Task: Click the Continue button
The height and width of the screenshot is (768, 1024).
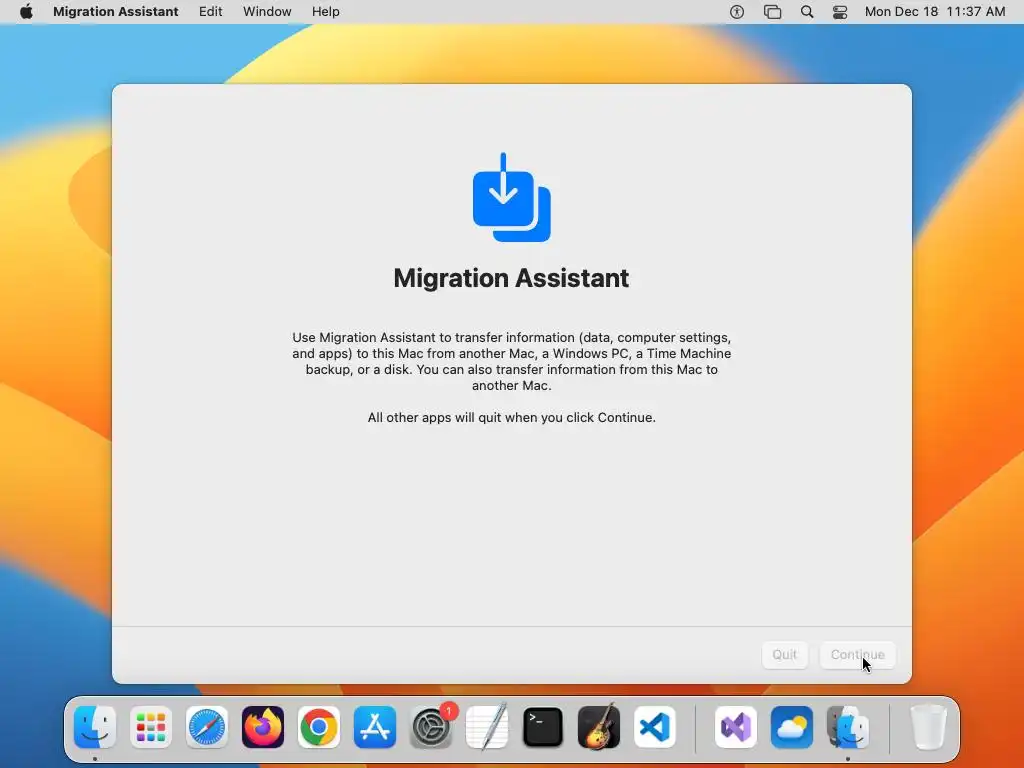Action: (857, 654)
